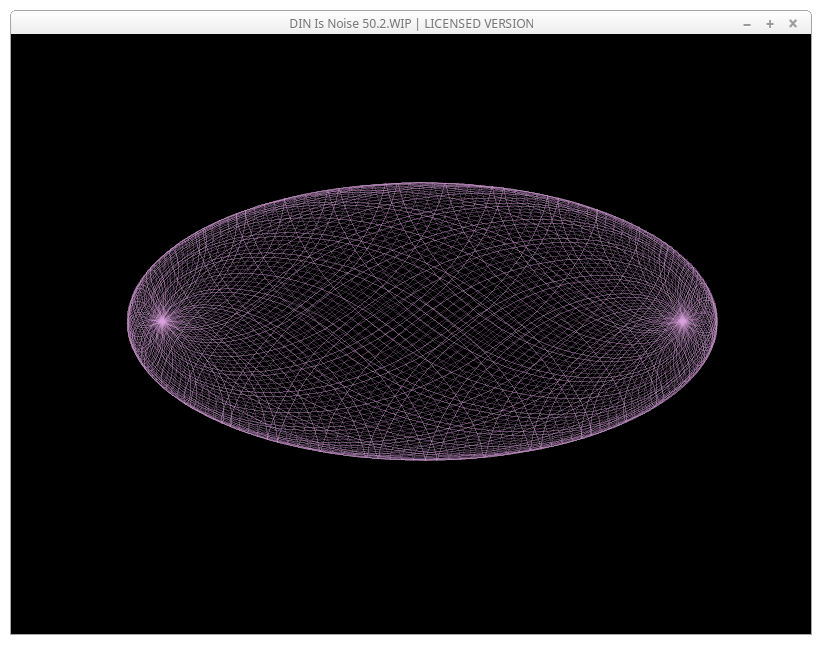Screen dimensions: 822x645
Task: Close the DIN Is Noise window
Action: 793,24
